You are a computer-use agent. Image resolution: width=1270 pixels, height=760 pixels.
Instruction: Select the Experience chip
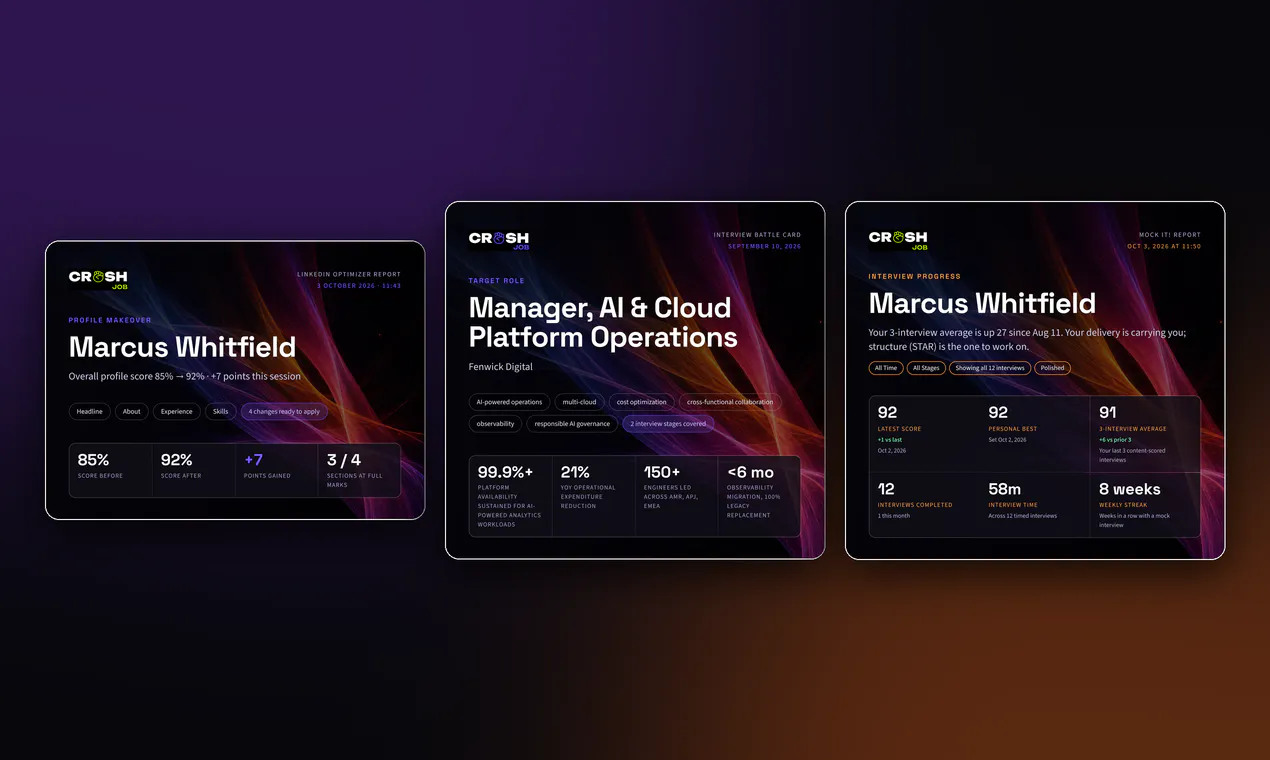pos(177,411)
